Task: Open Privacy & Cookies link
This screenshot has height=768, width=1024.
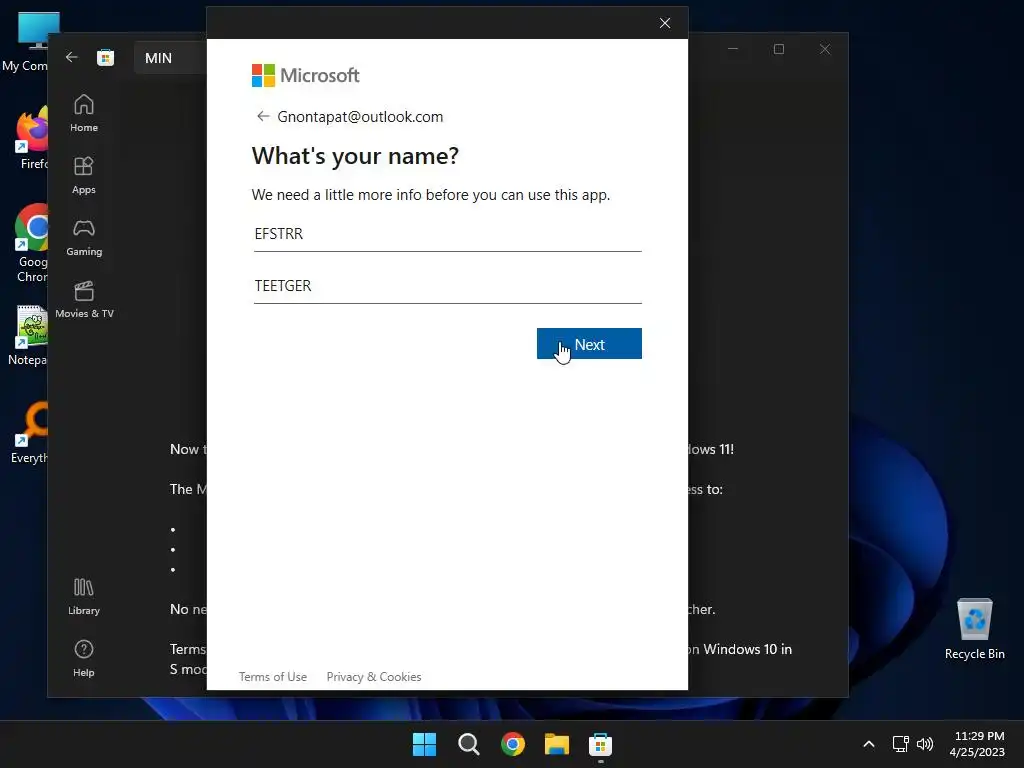Action: coord(374,677)
